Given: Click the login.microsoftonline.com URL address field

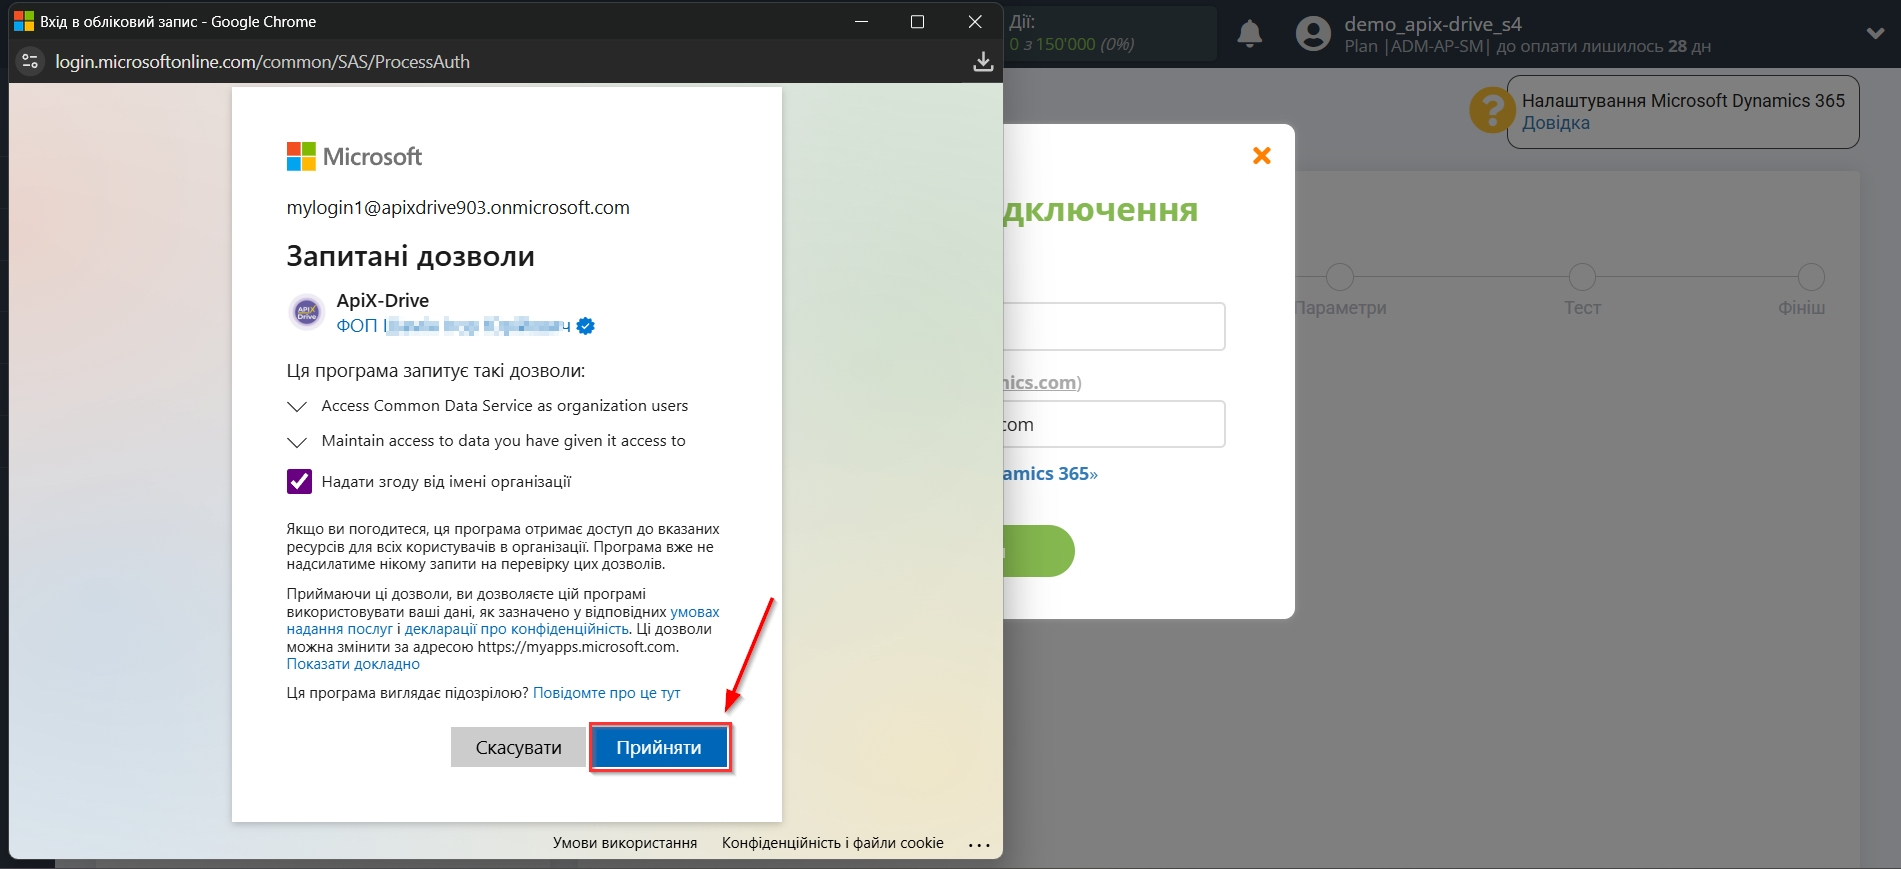Looking at the screenshot, I should (262, 62).
